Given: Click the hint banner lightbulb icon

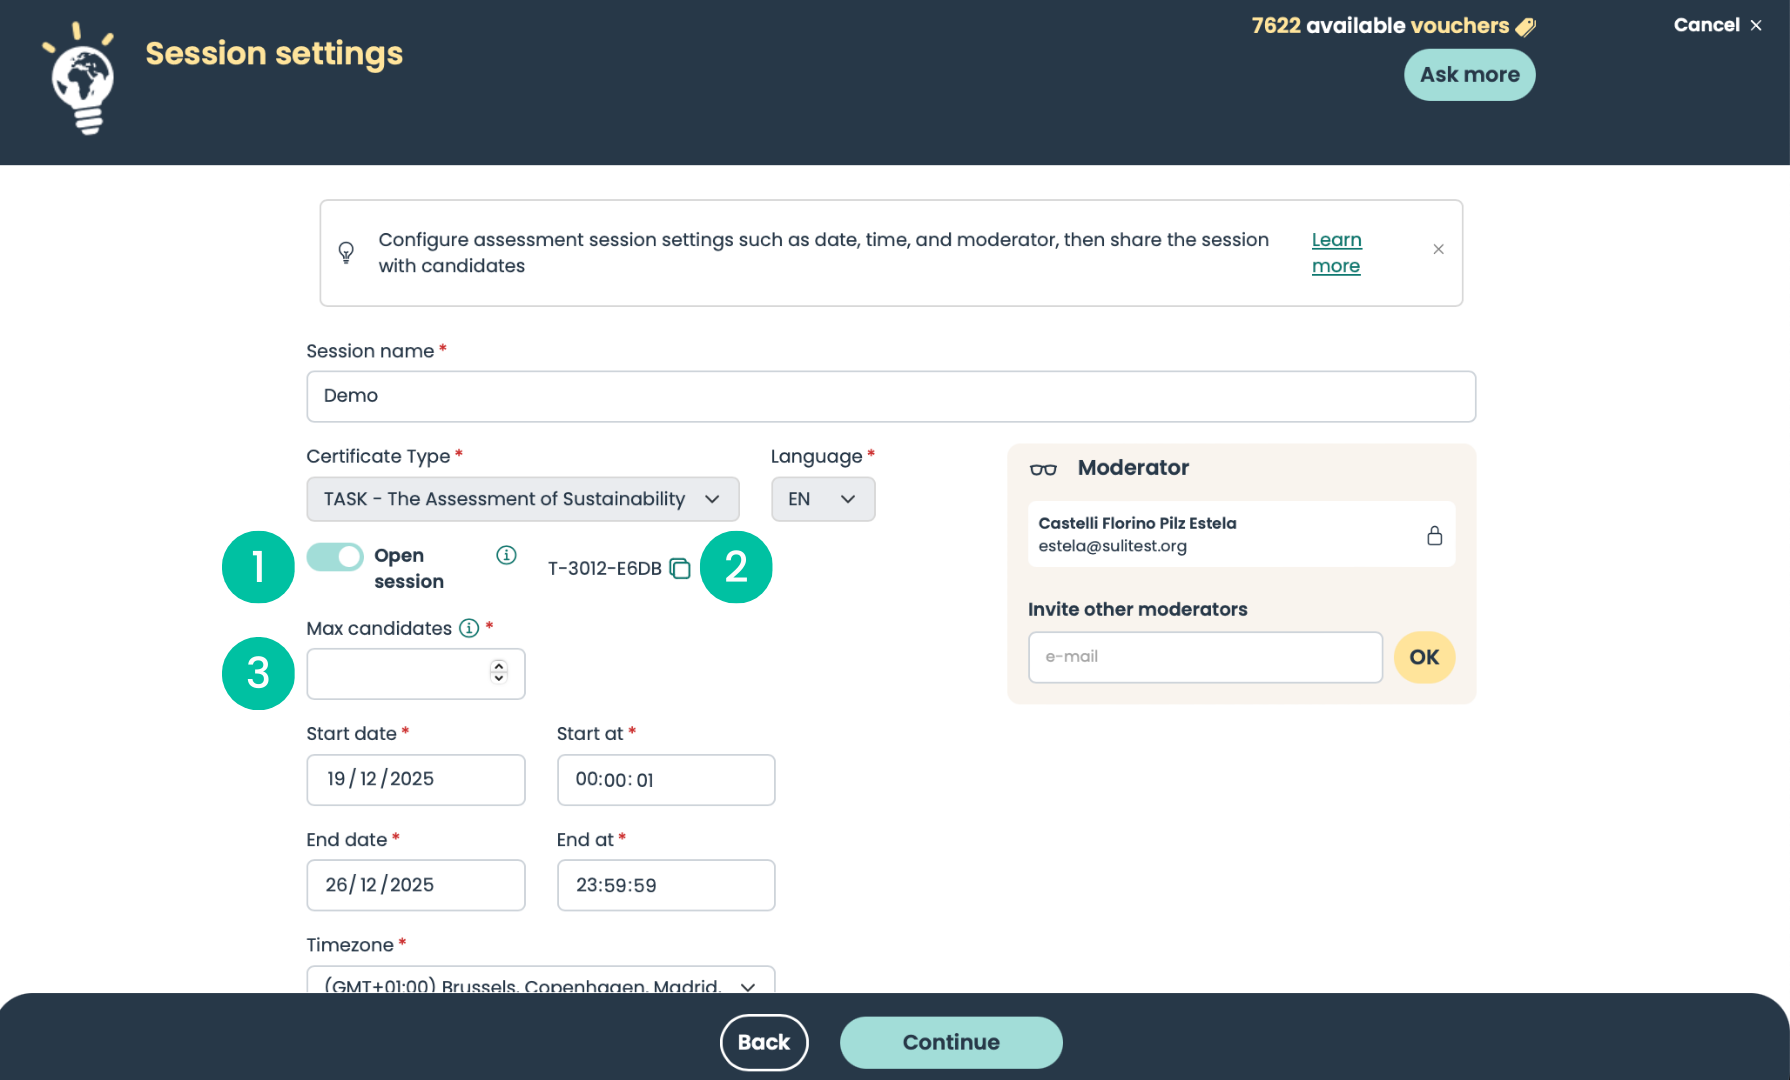Looking at the screenshot, I should coord(346,252).
